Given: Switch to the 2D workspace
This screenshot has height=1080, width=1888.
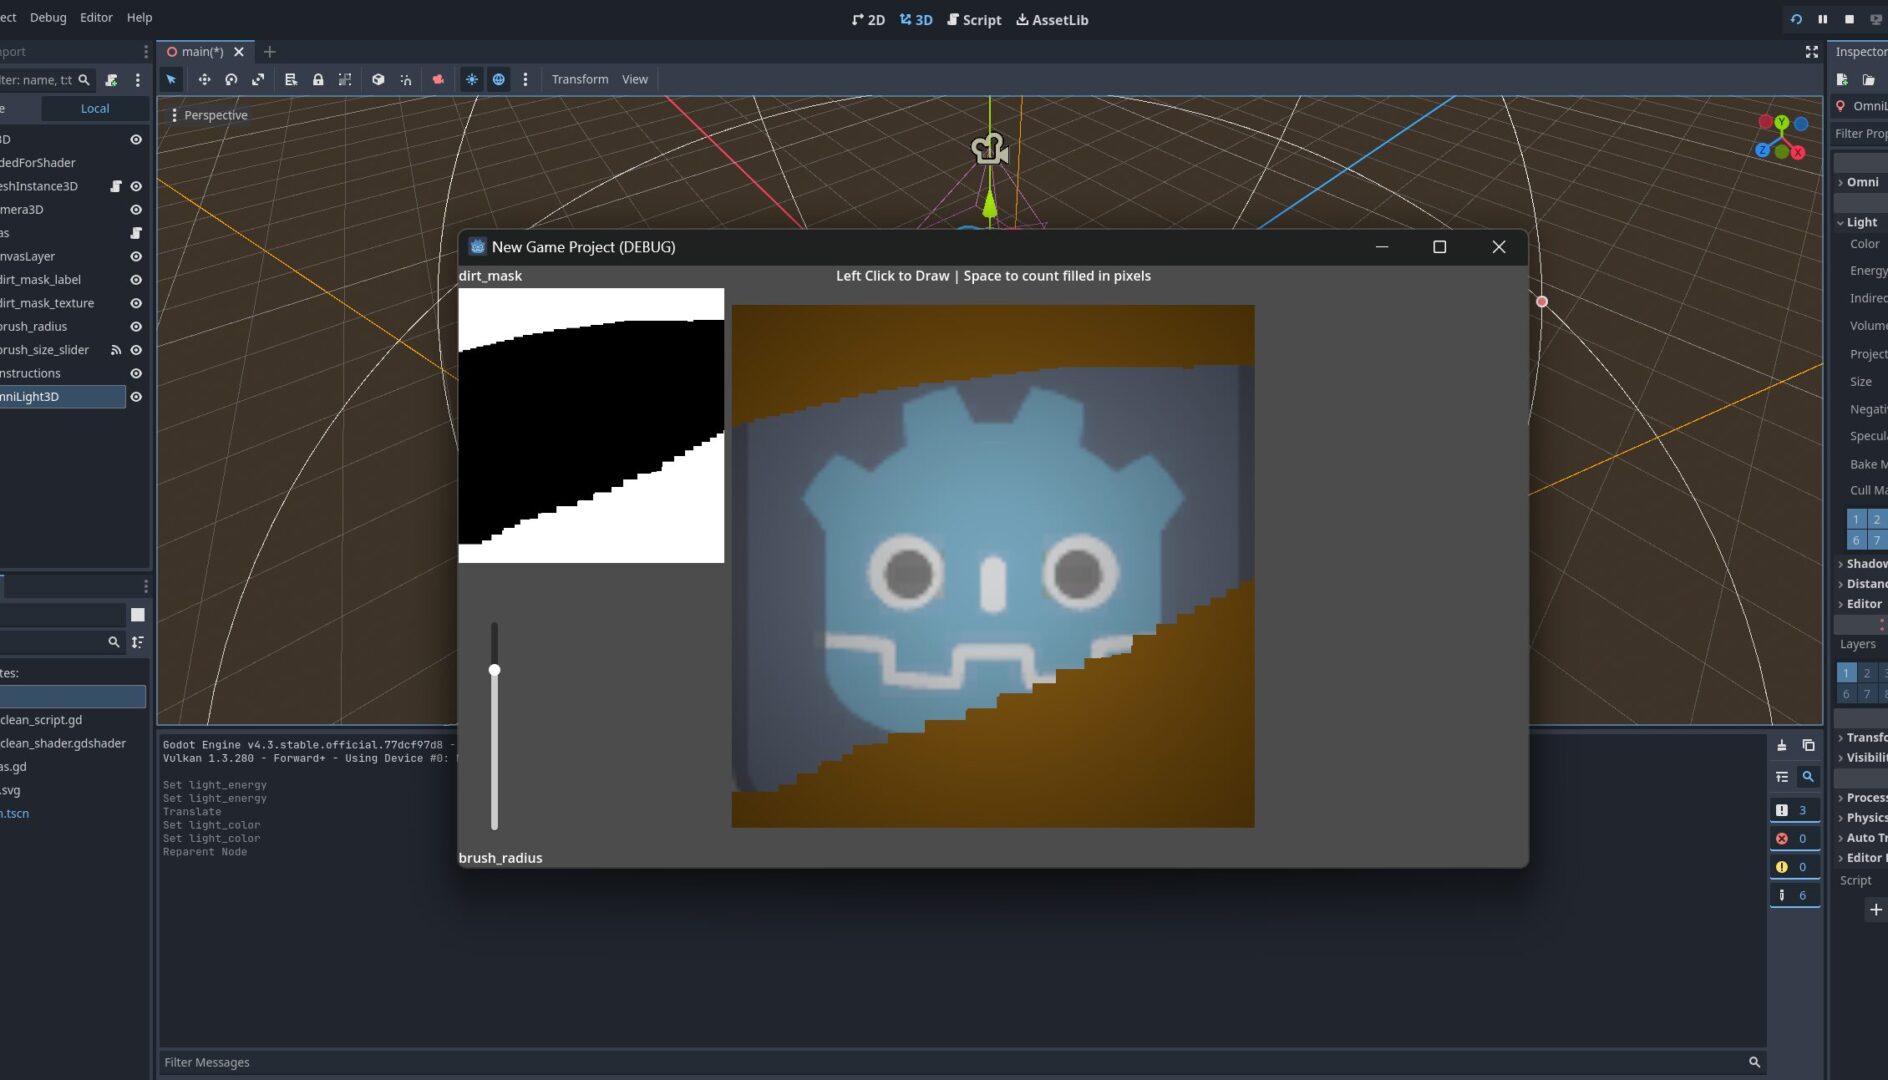Looking at the screenshot, I should [x=868, y=19].
